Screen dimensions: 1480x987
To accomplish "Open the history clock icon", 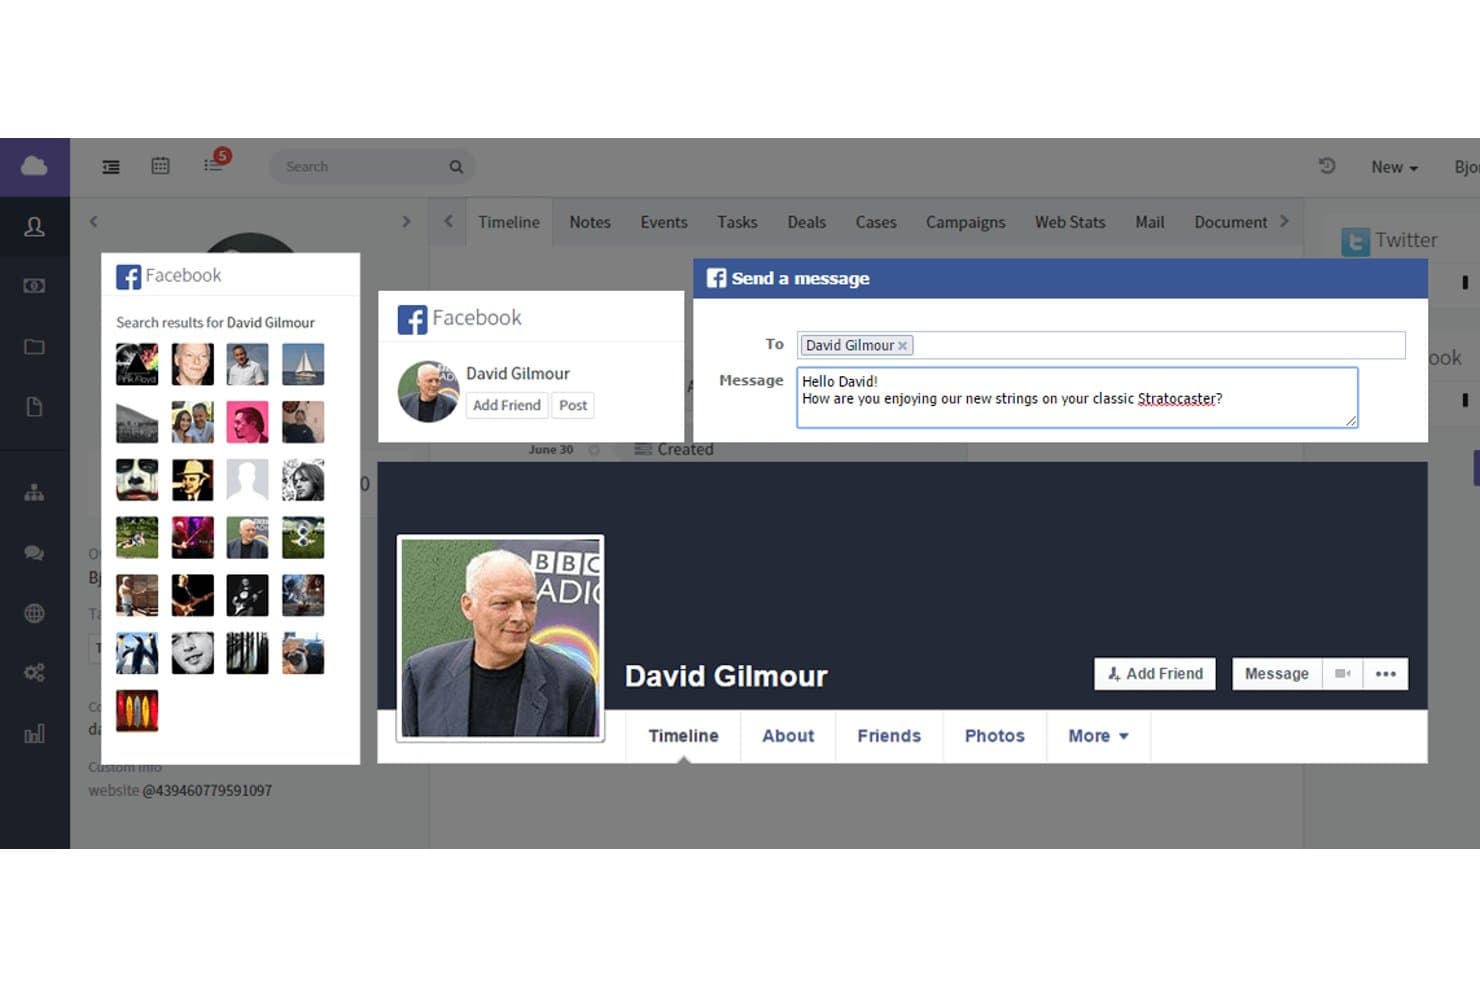I will (1327, 166).
